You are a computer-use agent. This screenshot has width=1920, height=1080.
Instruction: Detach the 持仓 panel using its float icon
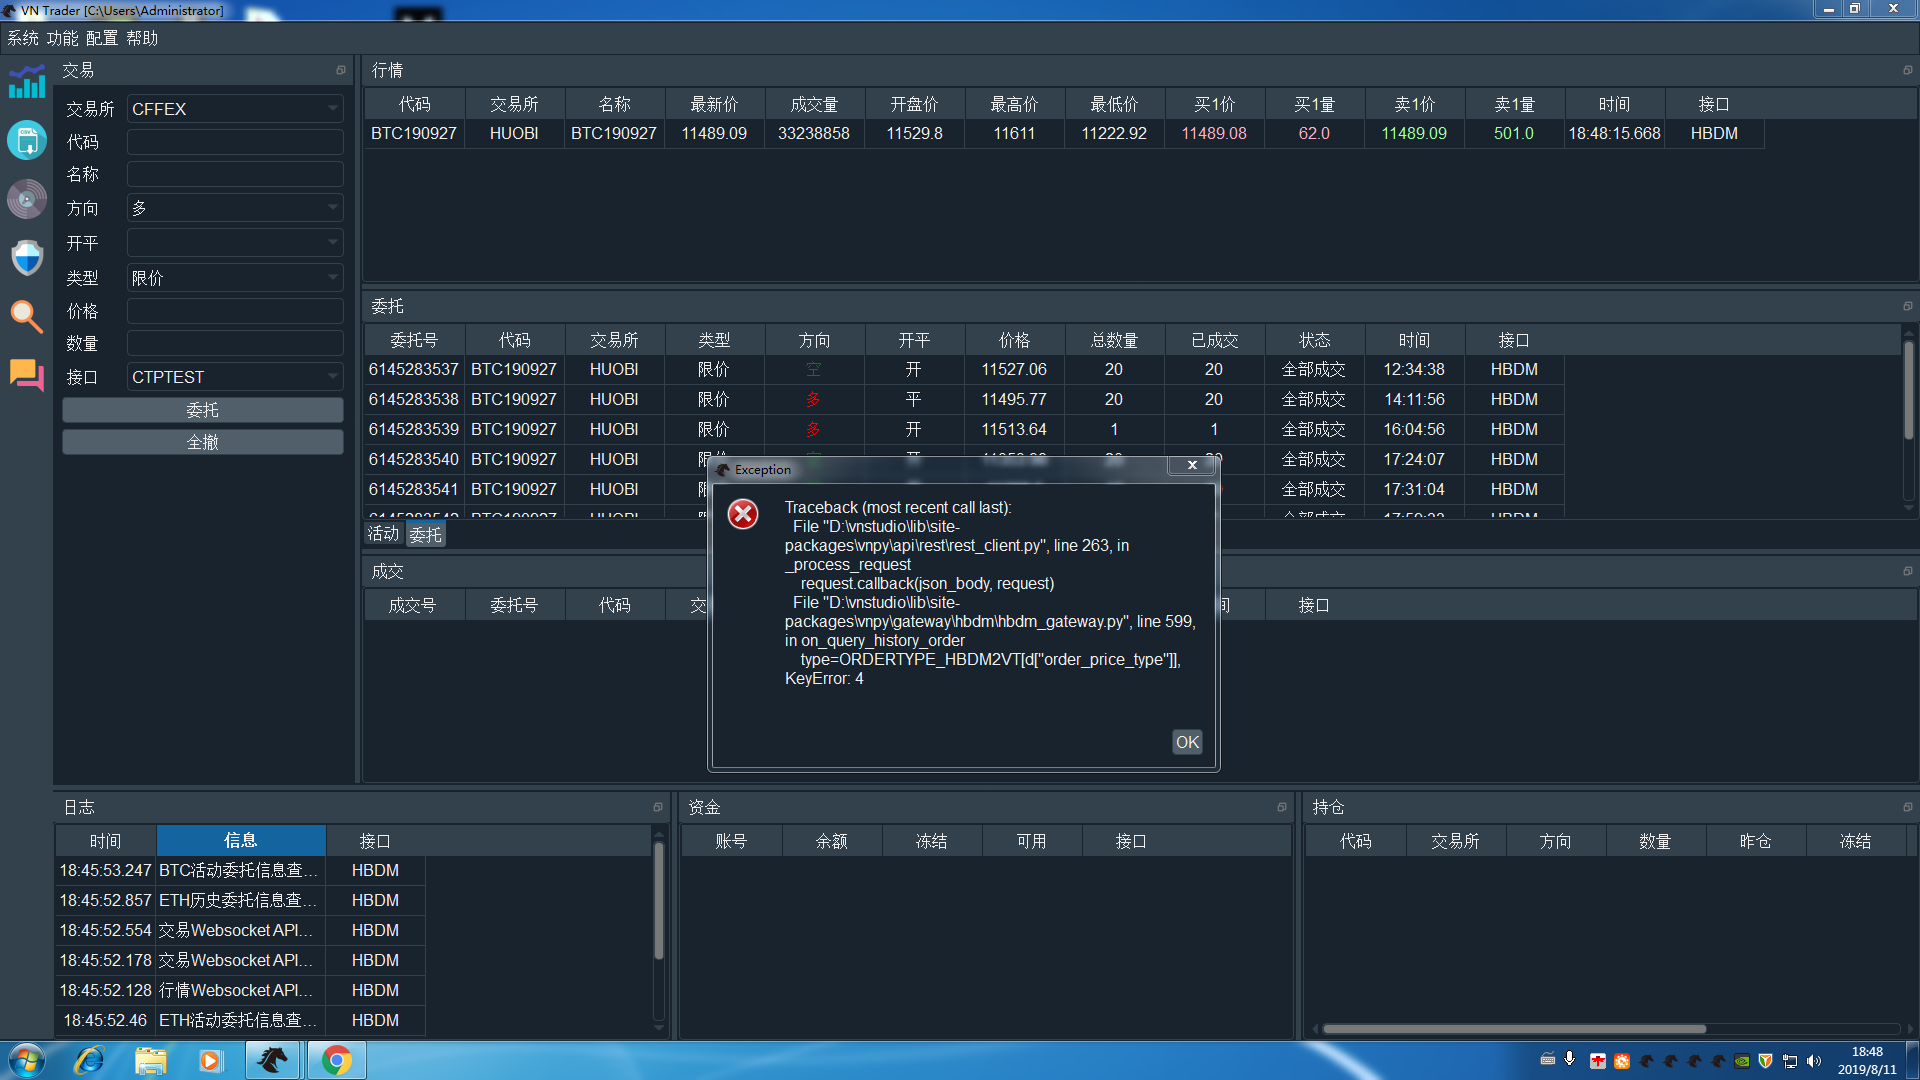coord(1907,806)
